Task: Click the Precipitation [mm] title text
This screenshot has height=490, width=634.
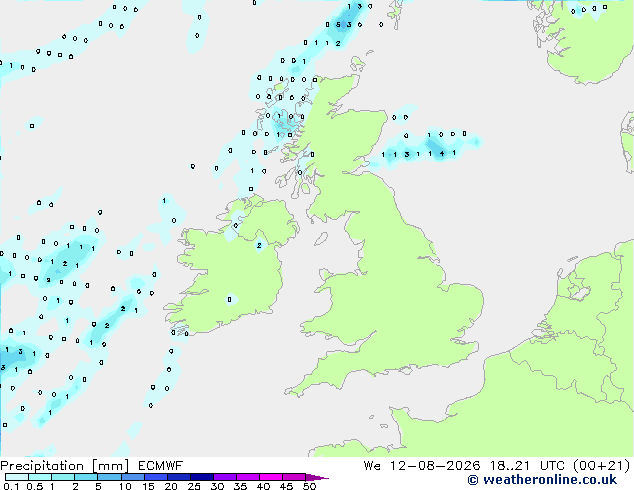Action: [x=65, y=466]
